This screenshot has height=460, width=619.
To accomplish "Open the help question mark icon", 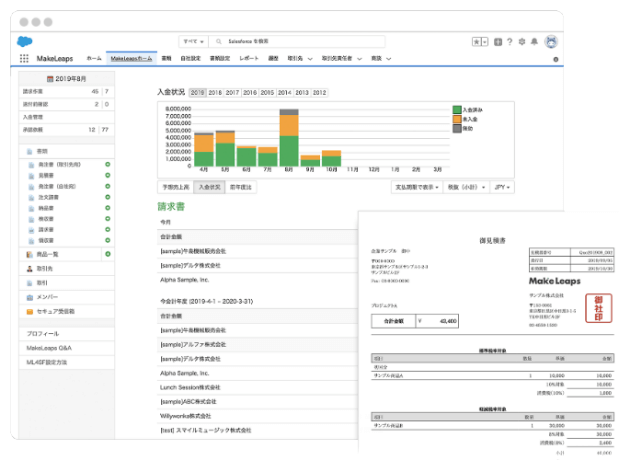I will click(x=510, y=42).
